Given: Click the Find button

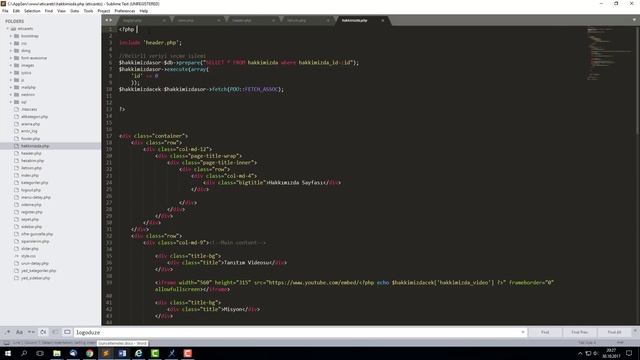Looking at the screenshot, I should click(x=545, y=332).
